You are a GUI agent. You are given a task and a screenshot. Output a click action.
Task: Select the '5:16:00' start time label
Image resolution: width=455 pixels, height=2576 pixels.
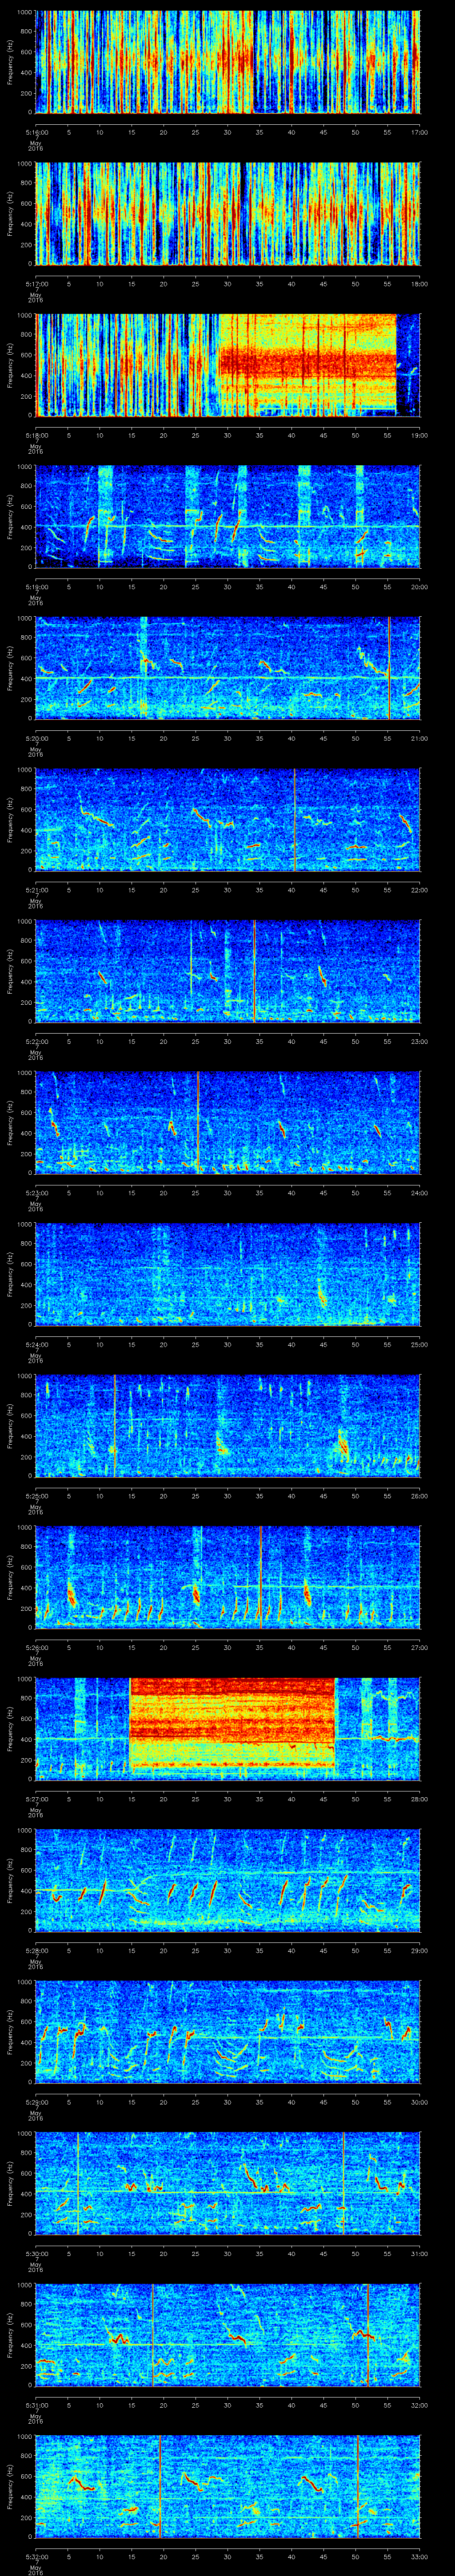tap(36, 132)
